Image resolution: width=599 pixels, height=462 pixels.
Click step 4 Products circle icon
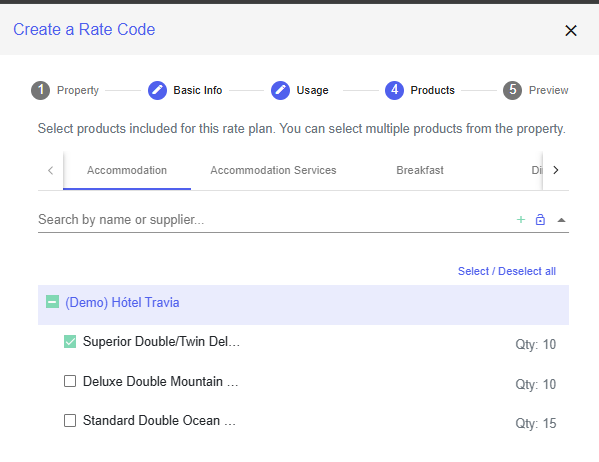click(394, 91)
